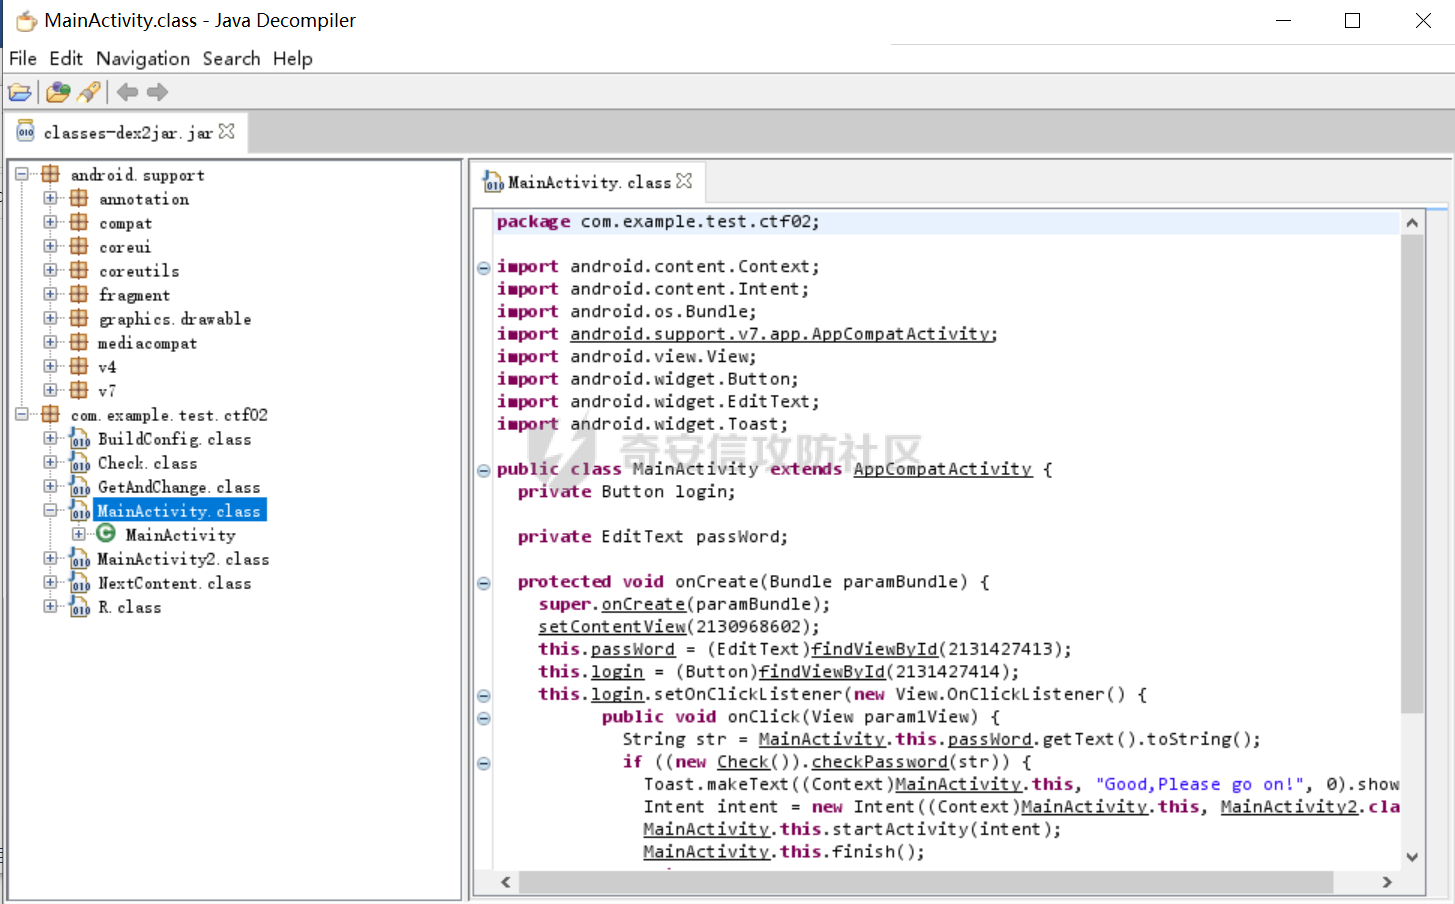Expand the Check.class node

pos(50,462)
